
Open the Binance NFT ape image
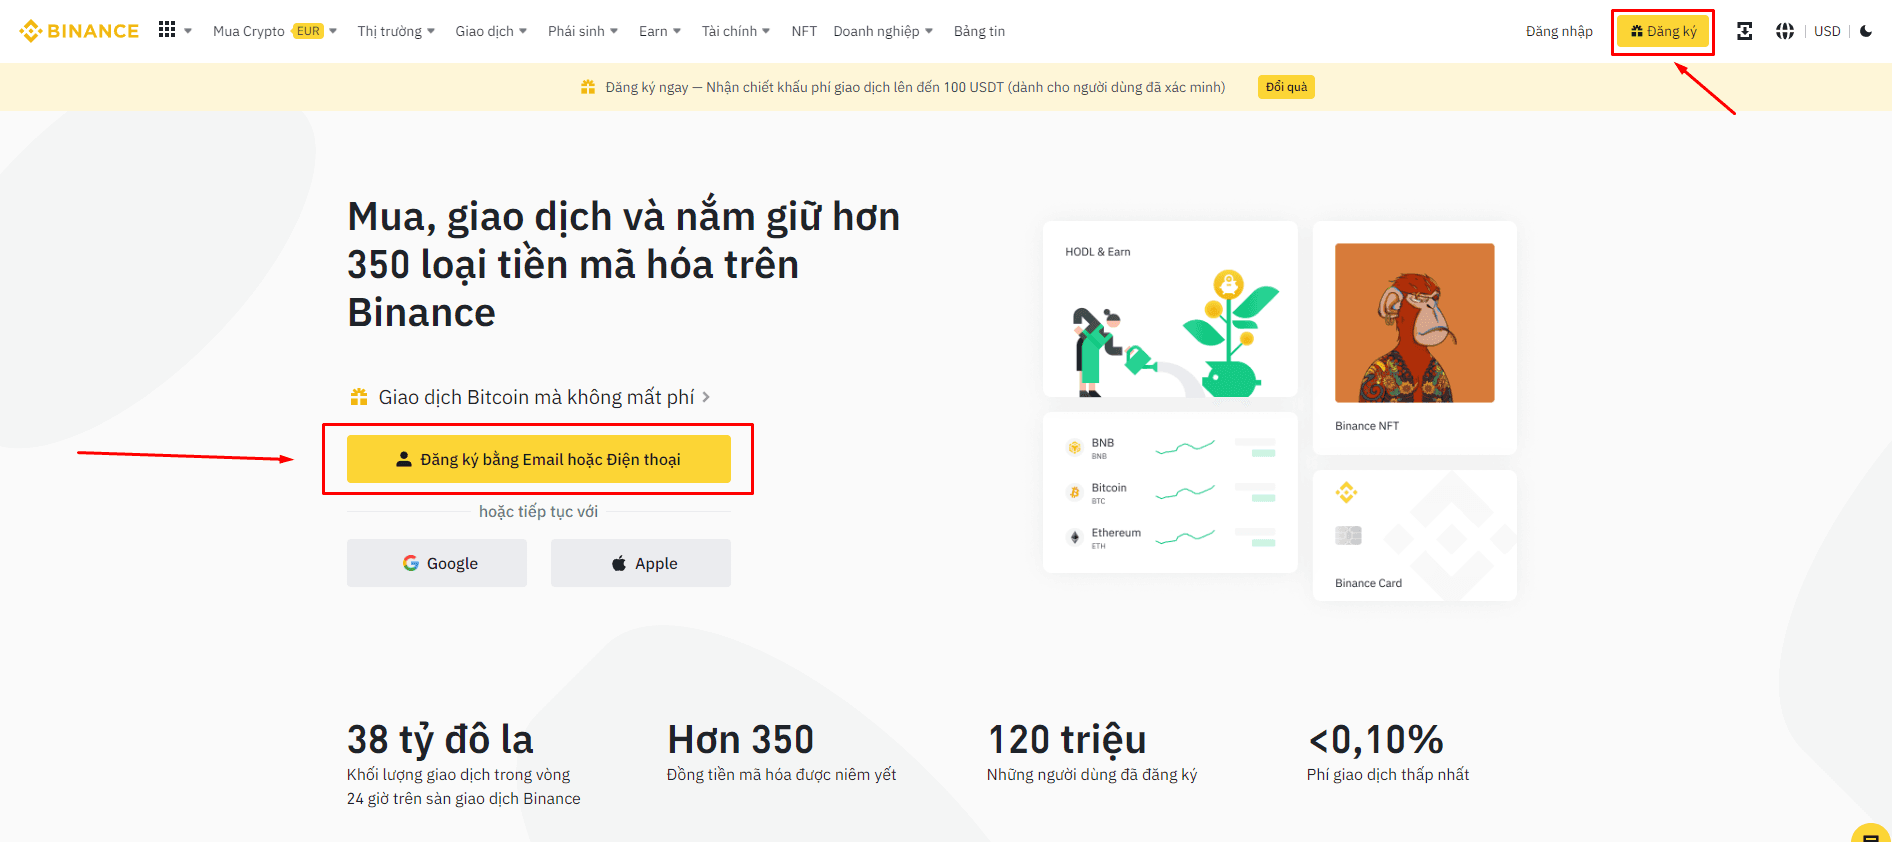[x=1415, y=323]
